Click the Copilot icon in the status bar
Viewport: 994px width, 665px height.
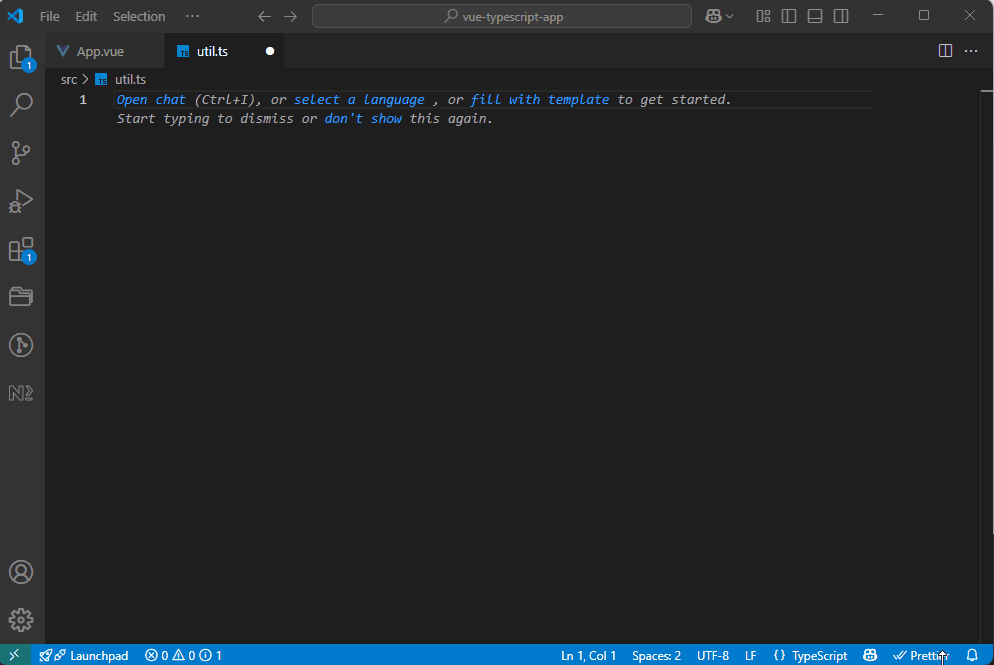pos(869,655)
